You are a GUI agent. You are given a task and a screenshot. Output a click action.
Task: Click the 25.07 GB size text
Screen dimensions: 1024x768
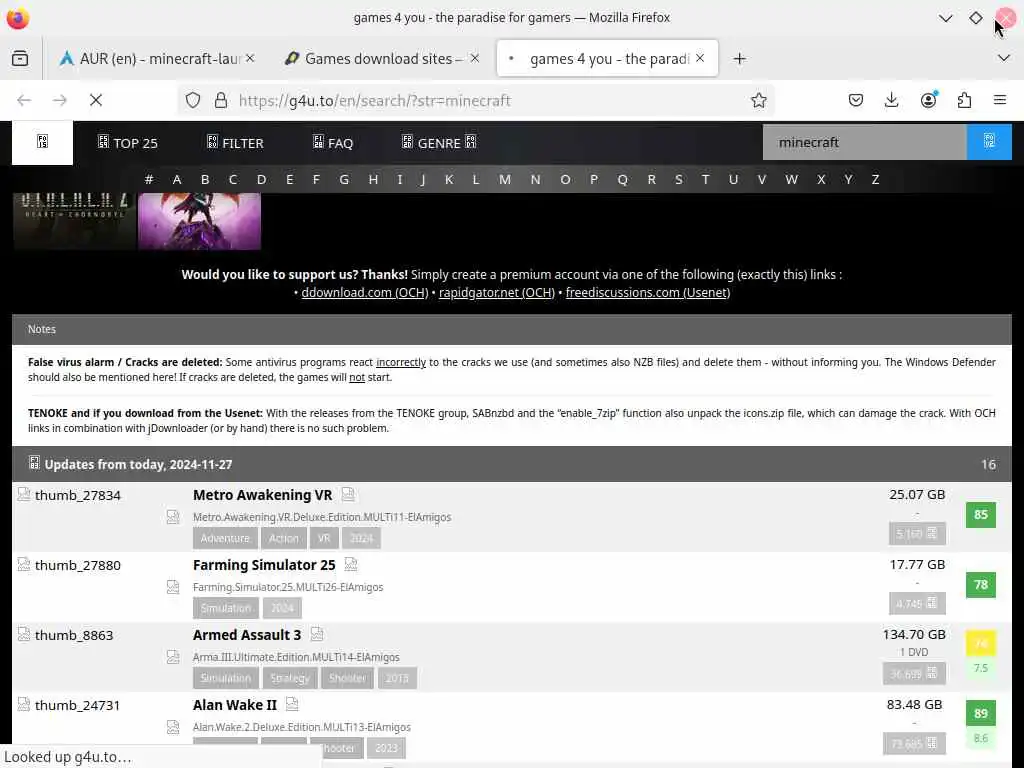click(x=916, y=494)
